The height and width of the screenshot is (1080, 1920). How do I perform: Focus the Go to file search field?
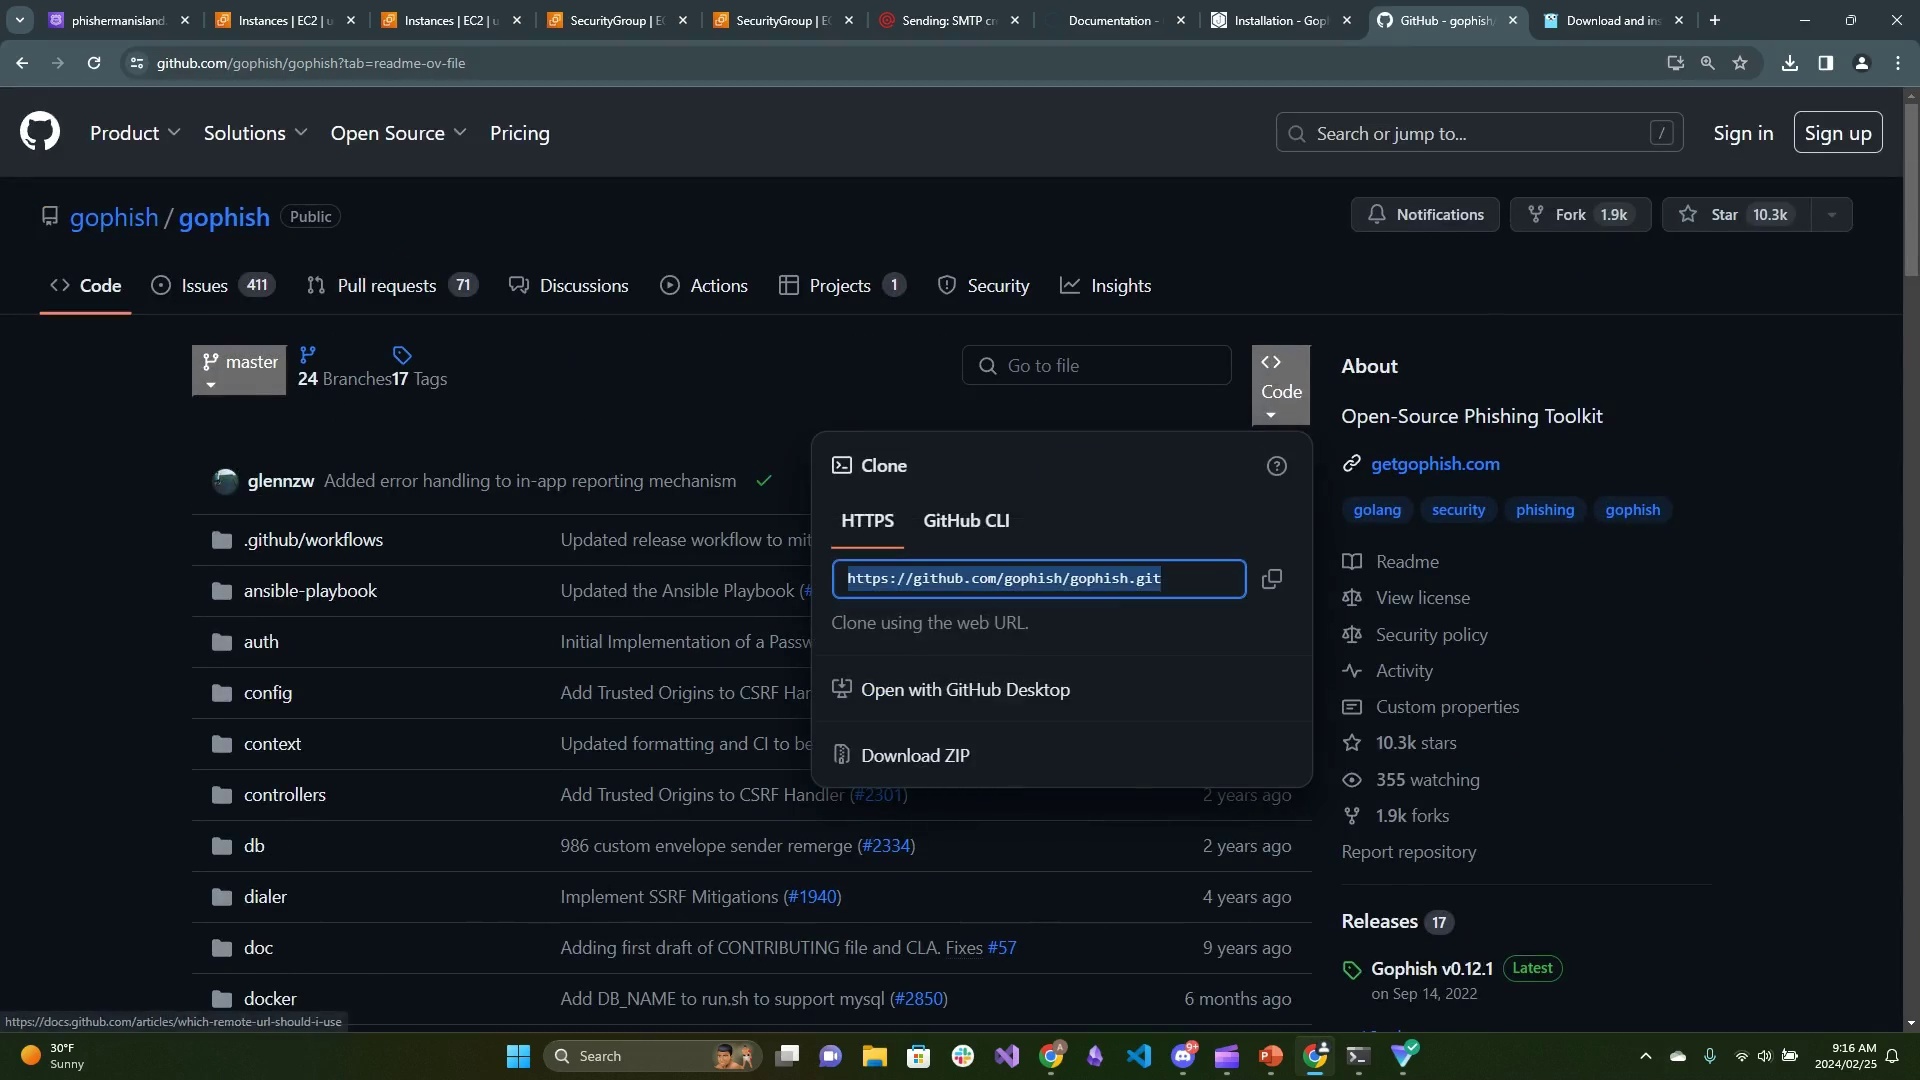(1096, 366)
